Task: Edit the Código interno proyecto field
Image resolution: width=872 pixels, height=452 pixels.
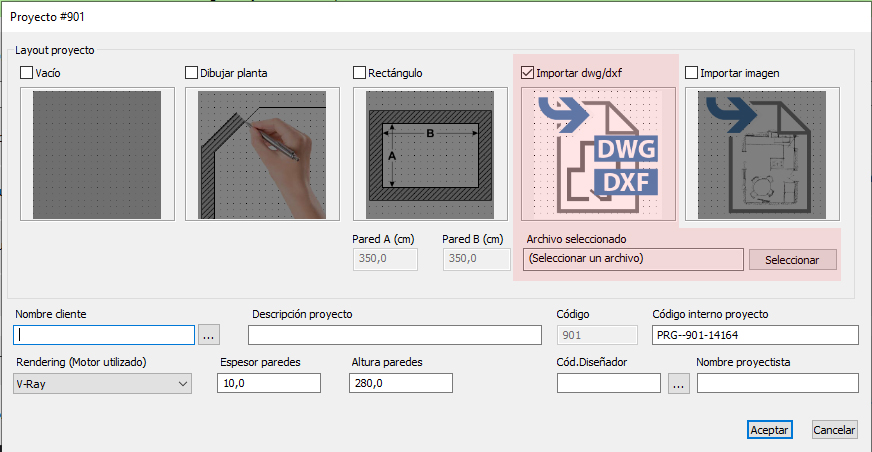Action: [755, 335]
